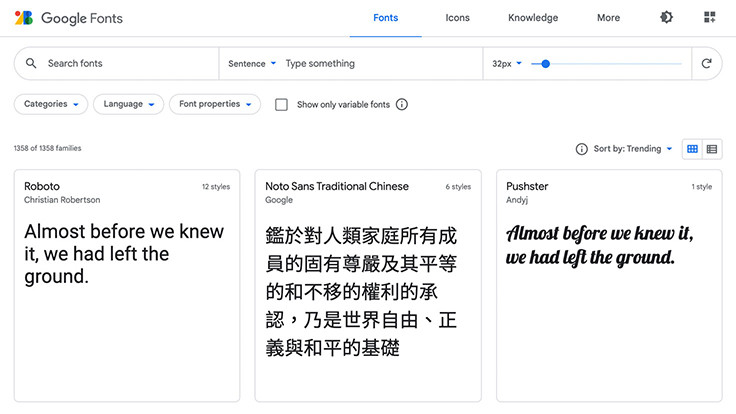This screenshot has width=736, height=414.
Task: Click the font size slider handle
Action: click(x=545, y=64)
